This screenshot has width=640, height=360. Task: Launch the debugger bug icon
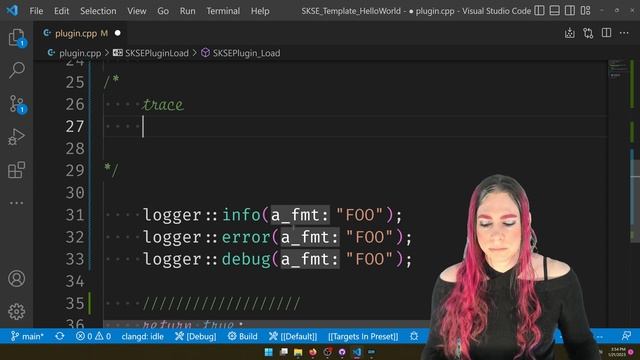point(414,336)
